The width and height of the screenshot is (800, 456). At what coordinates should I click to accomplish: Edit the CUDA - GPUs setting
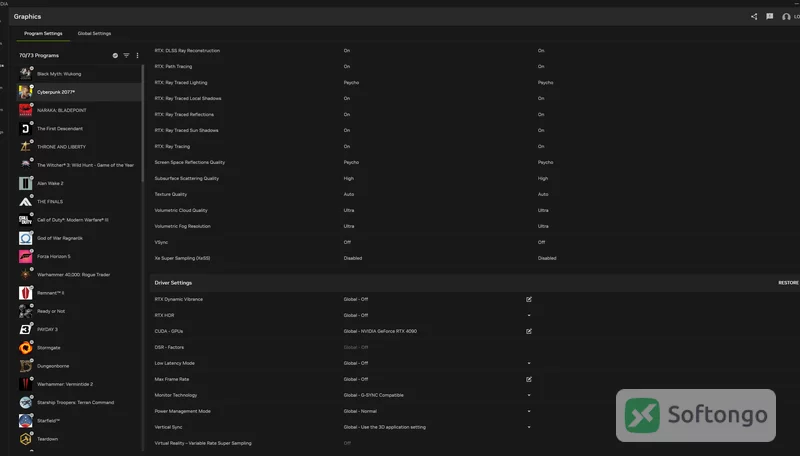[529, 332]
